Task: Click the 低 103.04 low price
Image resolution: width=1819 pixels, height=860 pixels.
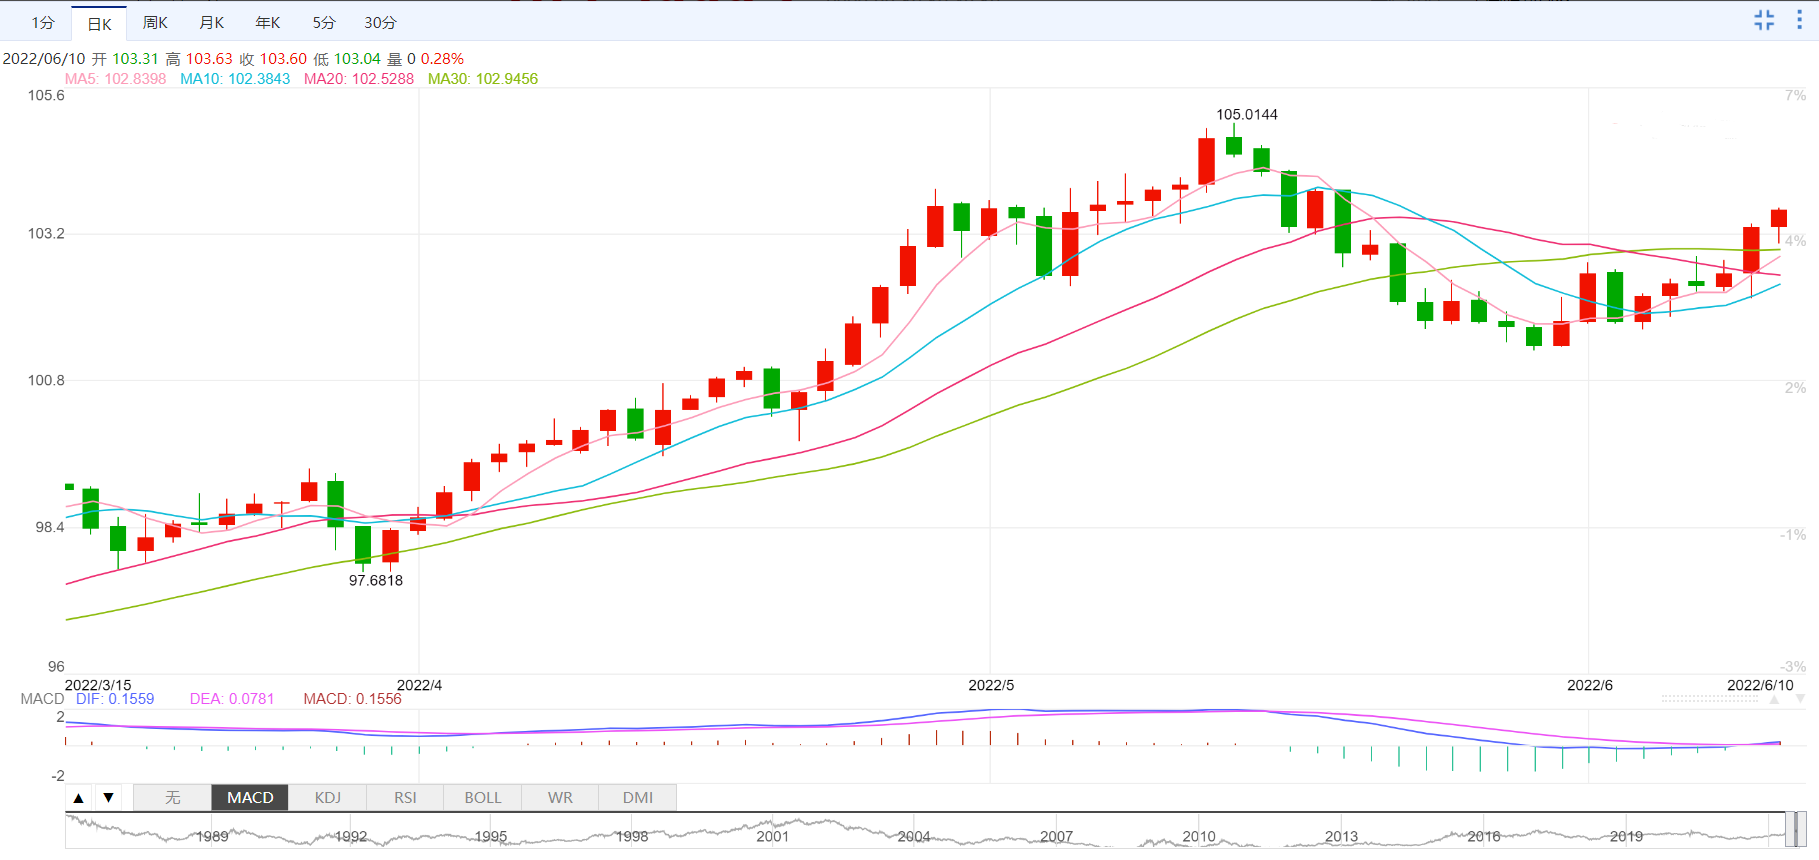Action: coord(347,59)
